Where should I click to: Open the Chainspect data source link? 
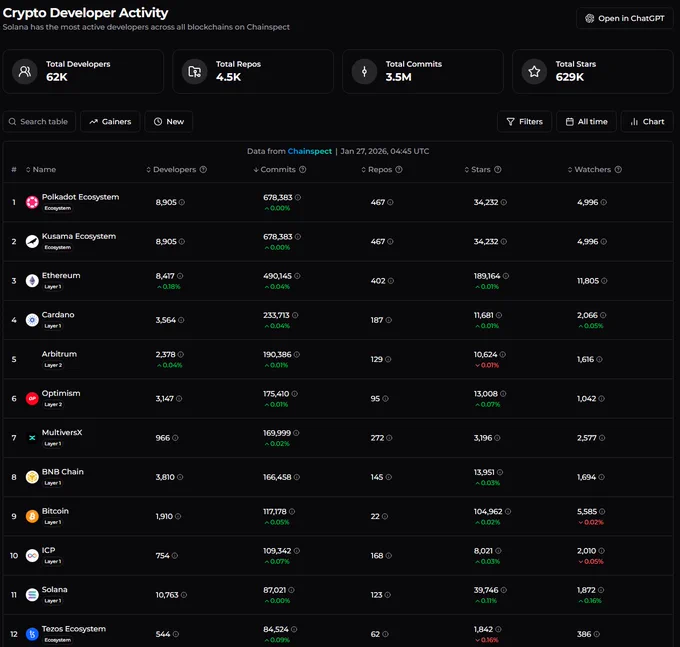click(310, 151)
